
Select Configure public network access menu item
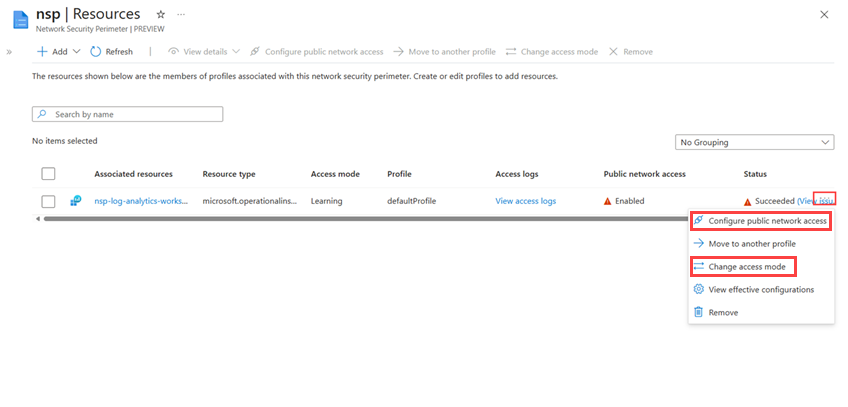point(767,220)
